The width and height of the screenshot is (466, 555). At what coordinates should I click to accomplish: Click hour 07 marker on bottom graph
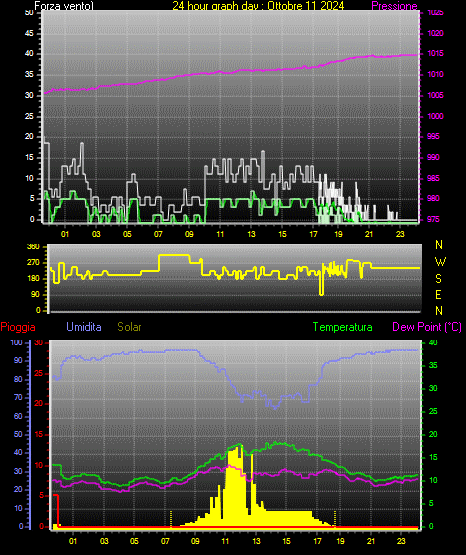[x=165, y=541]
